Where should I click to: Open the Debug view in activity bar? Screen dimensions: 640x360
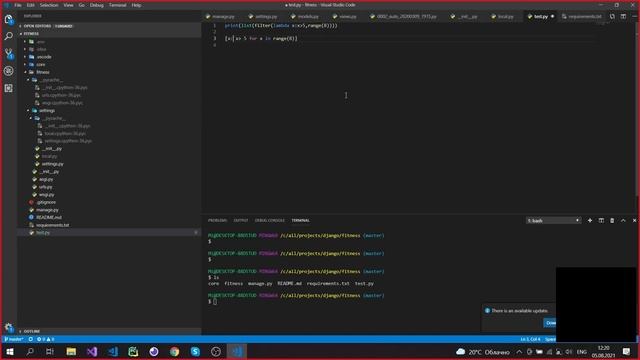click(x=9, y=71)
